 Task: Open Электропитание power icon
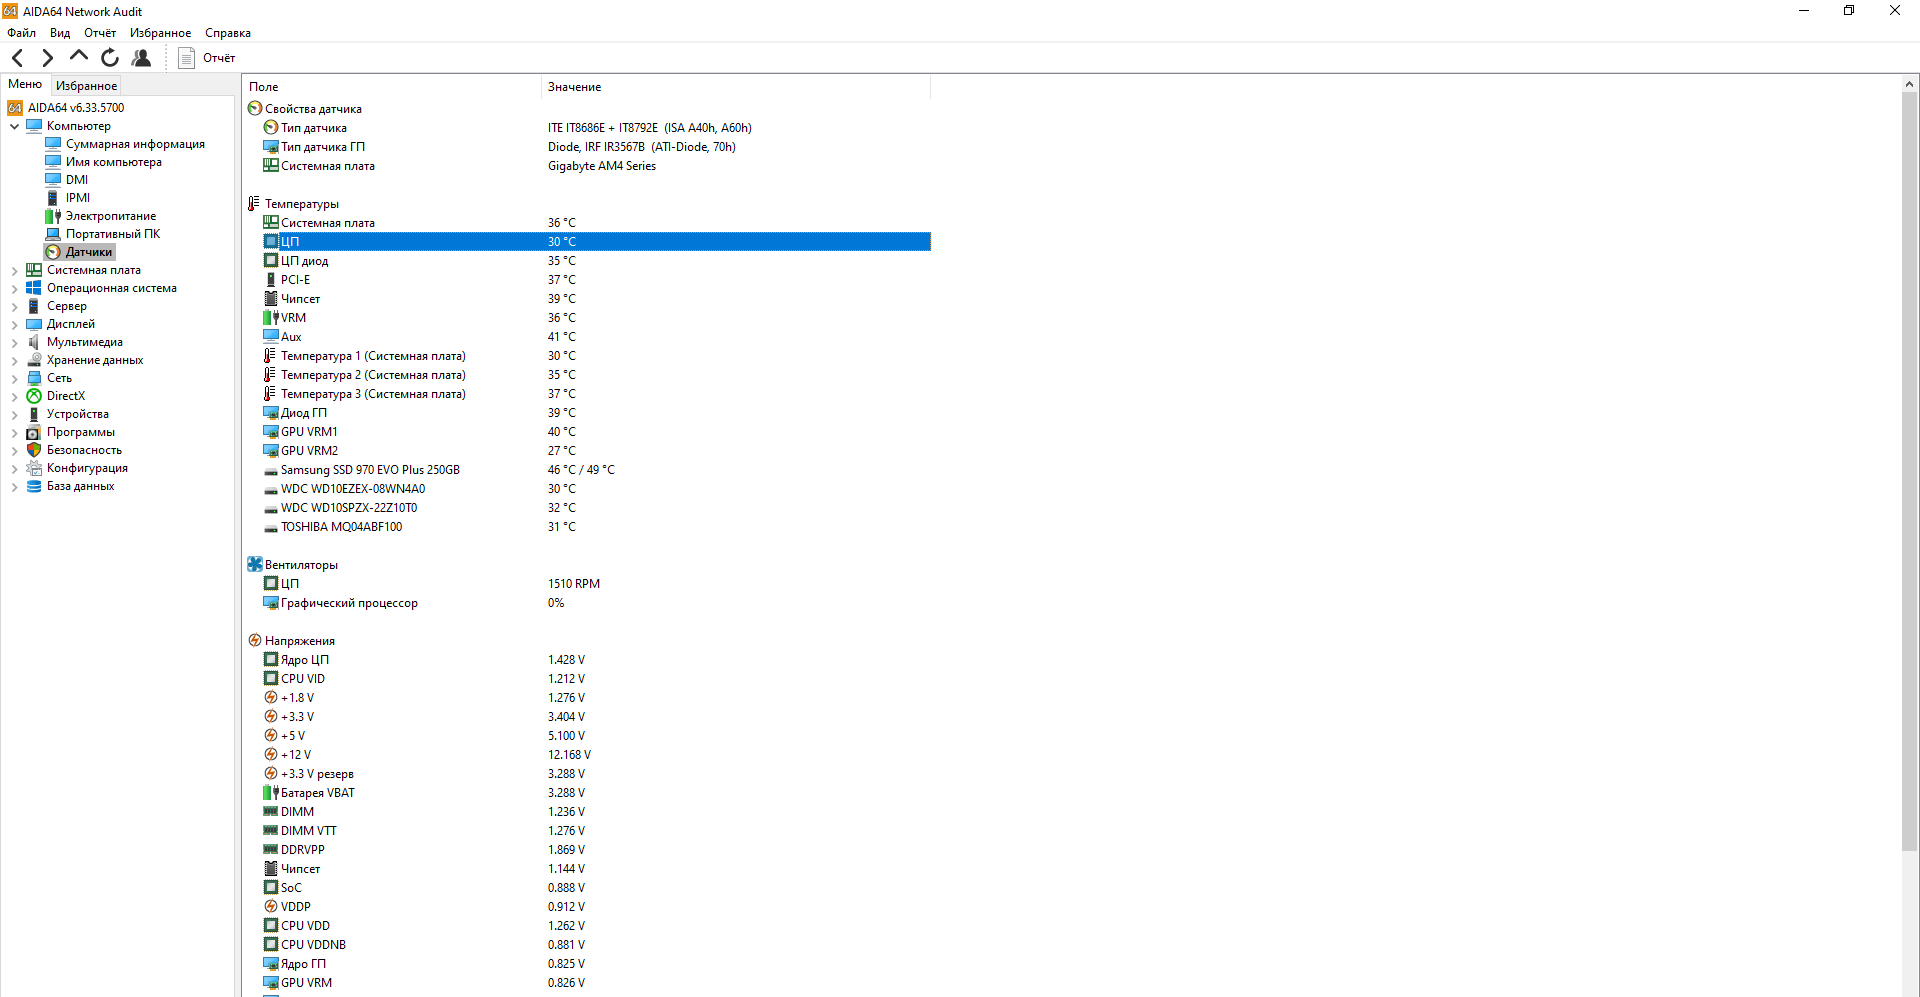(x=53, y=216)
